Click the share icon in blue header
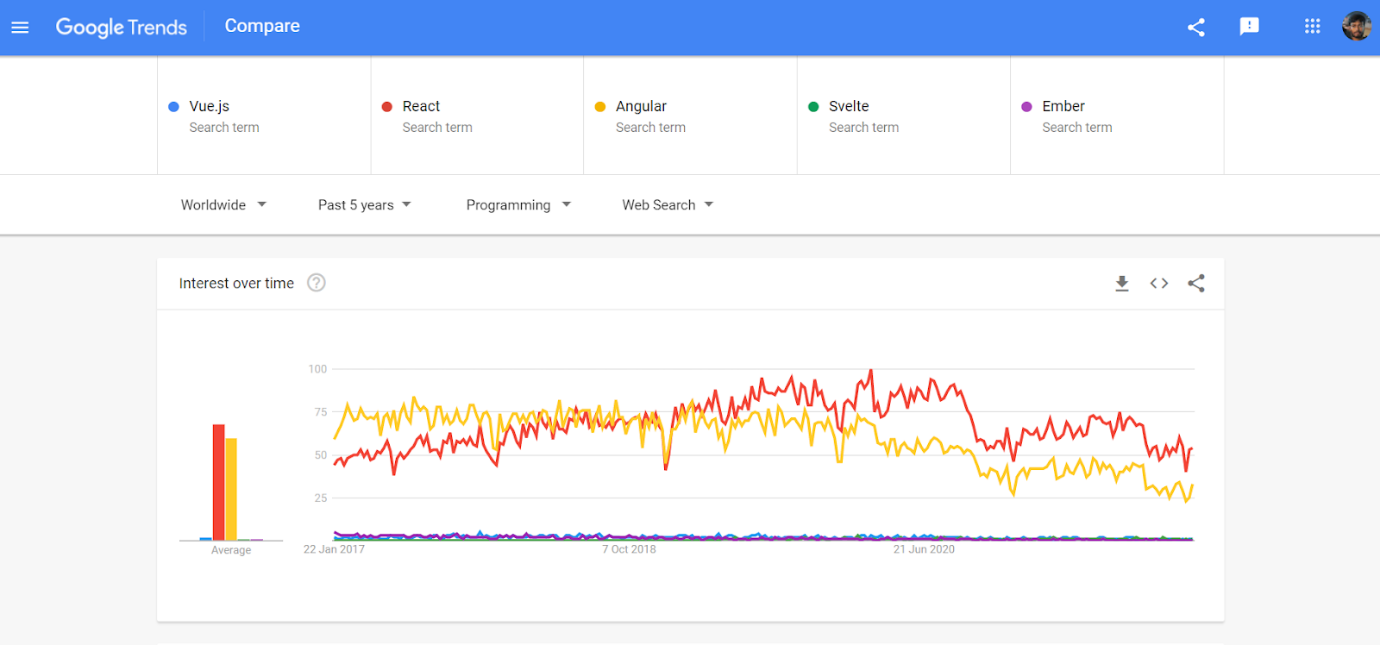 [x=1196, y=27]
